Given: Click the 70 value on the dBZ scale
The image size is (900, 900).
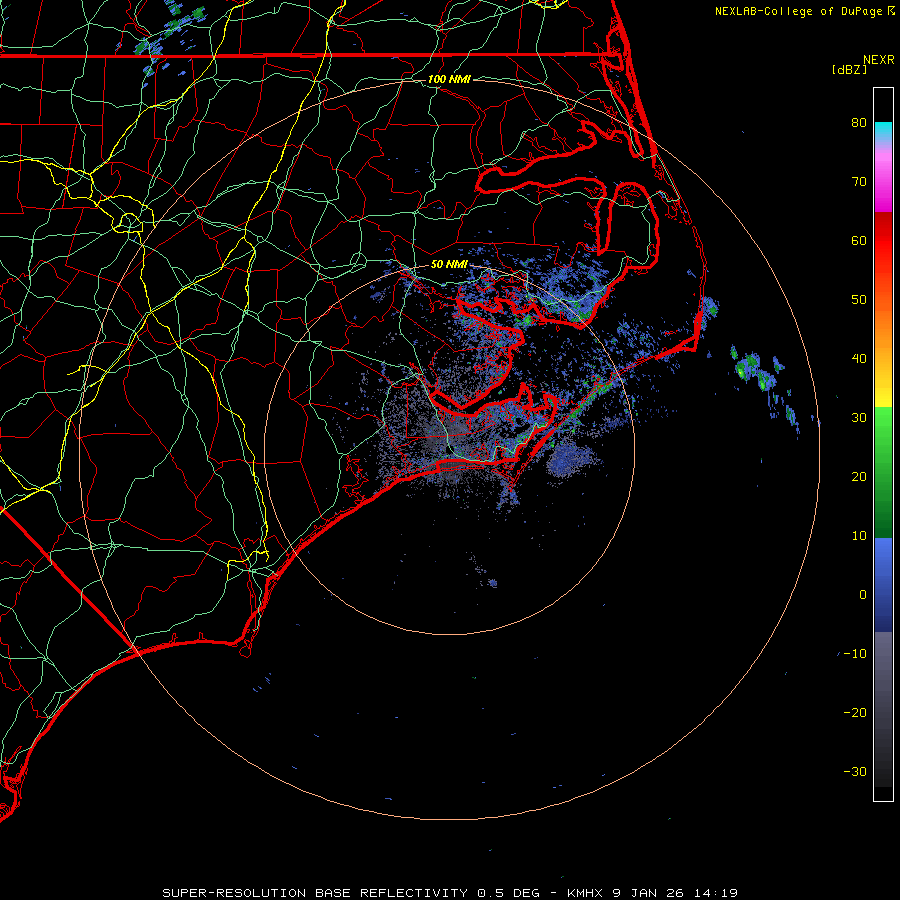Looking at the screenshot, I should (x=859, y=181).
